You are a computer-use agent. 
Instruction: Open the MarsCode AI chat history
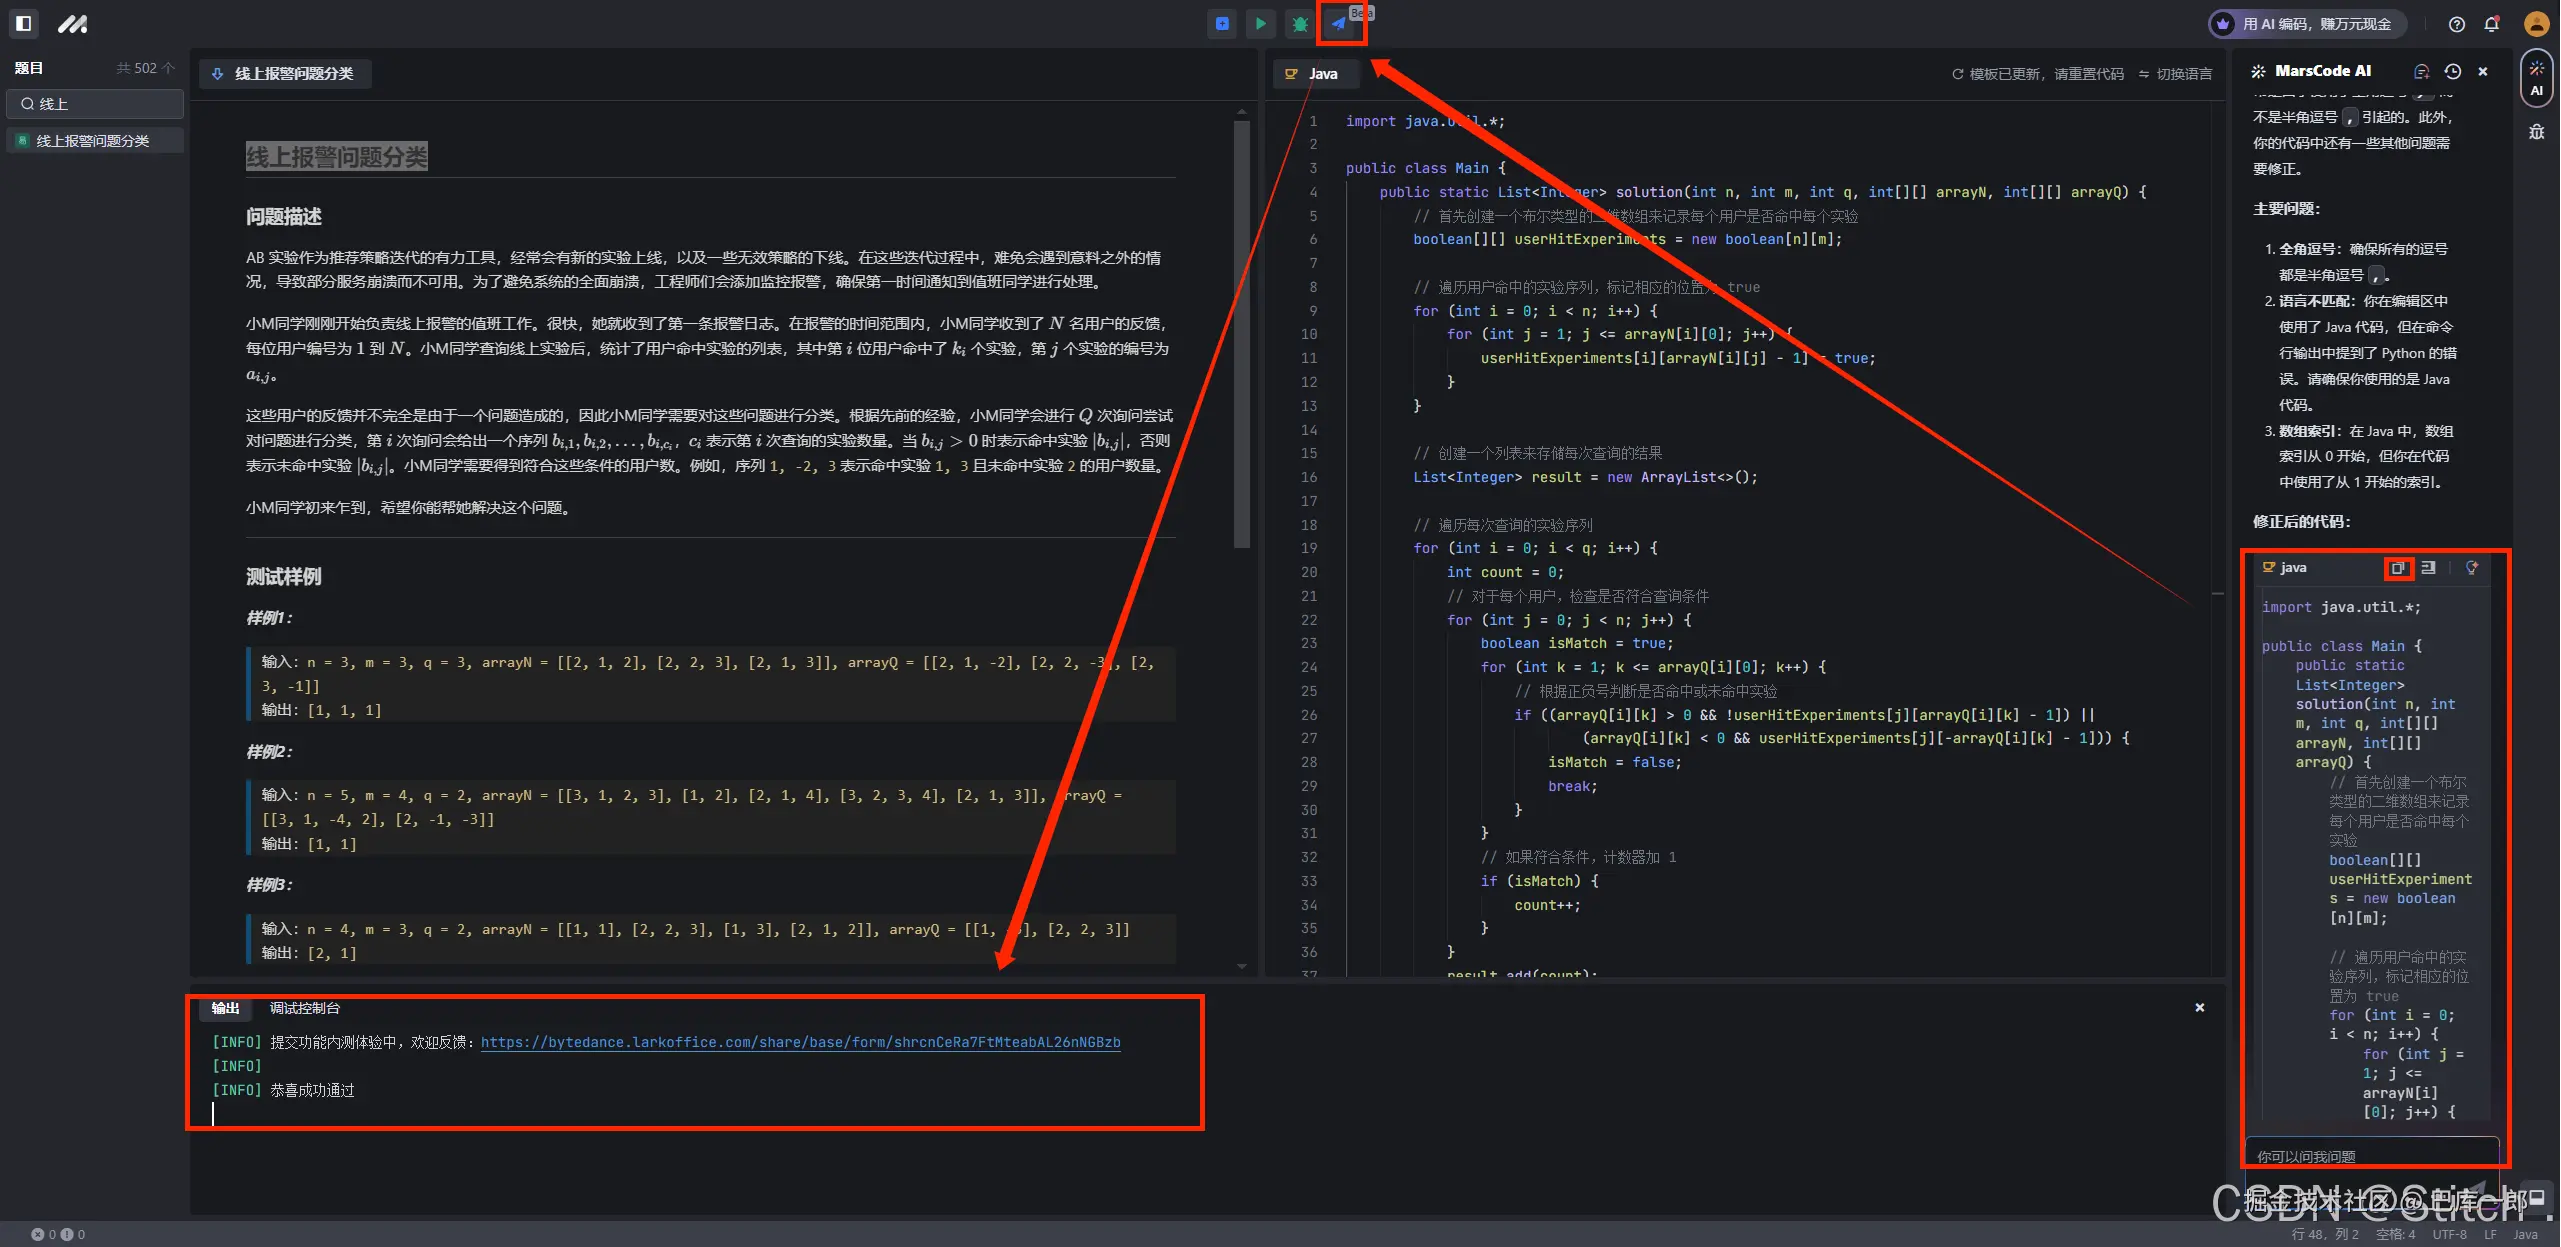(2452, 72)
